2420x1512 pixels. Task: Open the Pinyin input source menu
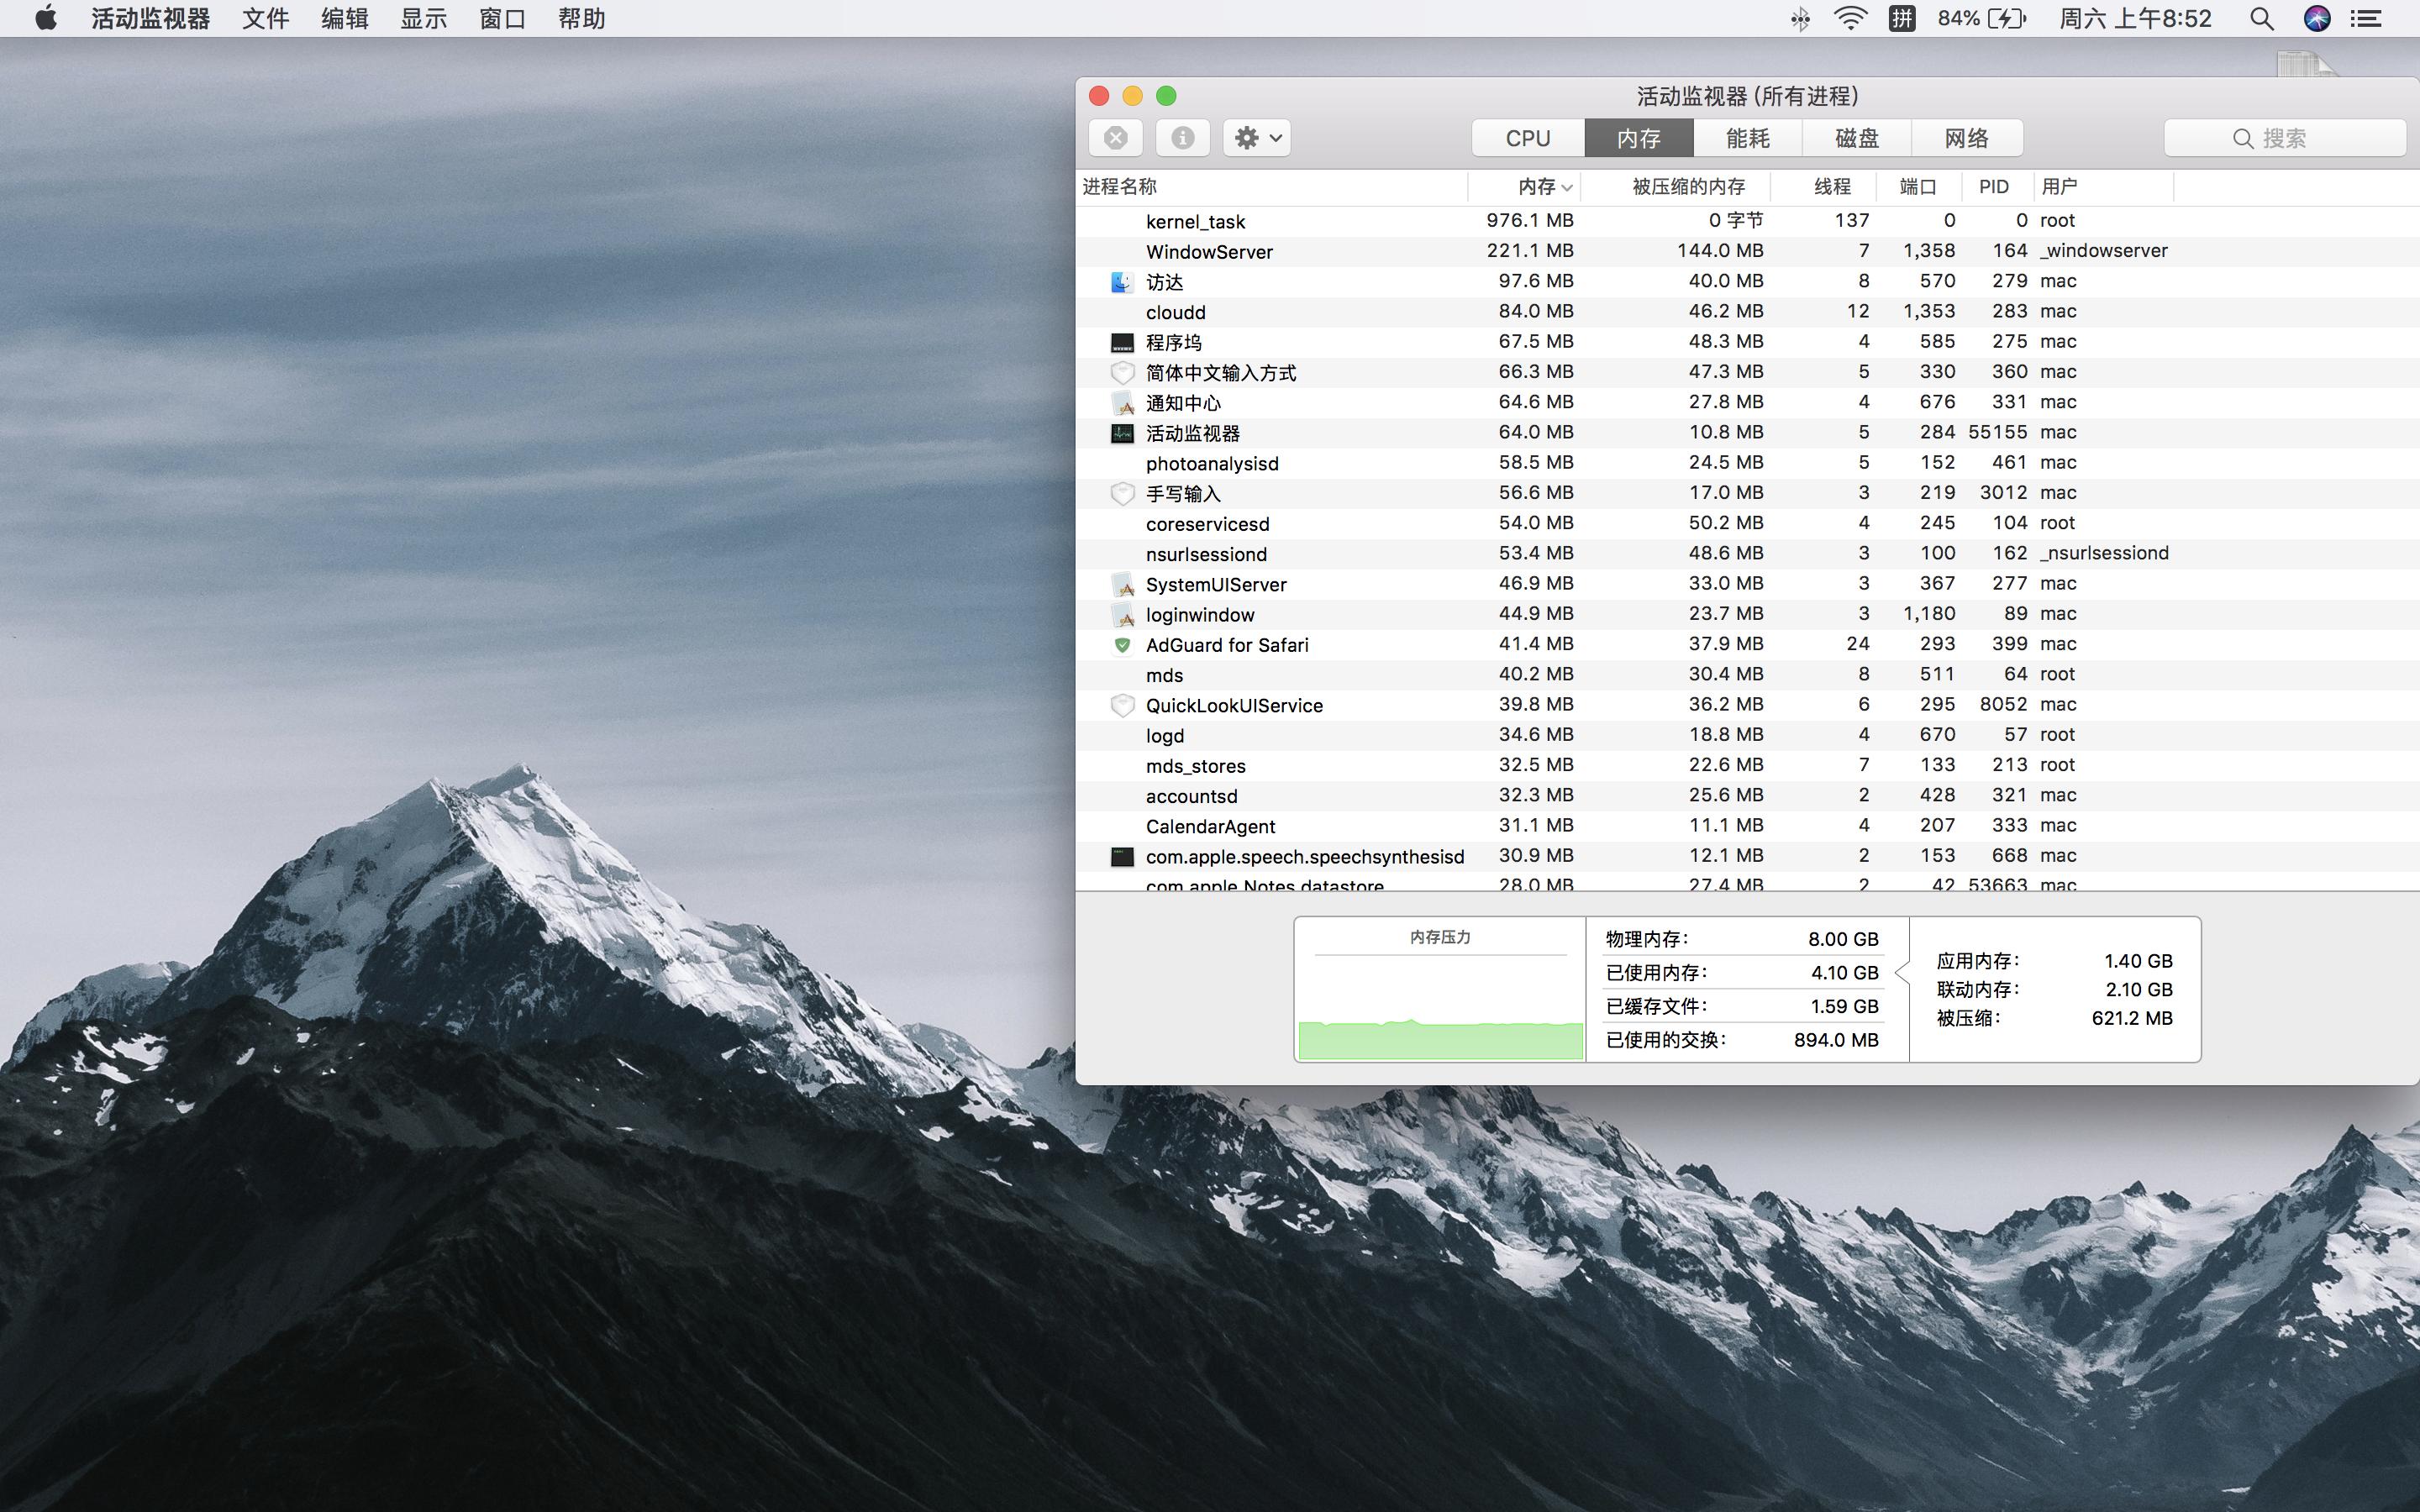[1901, 19]
